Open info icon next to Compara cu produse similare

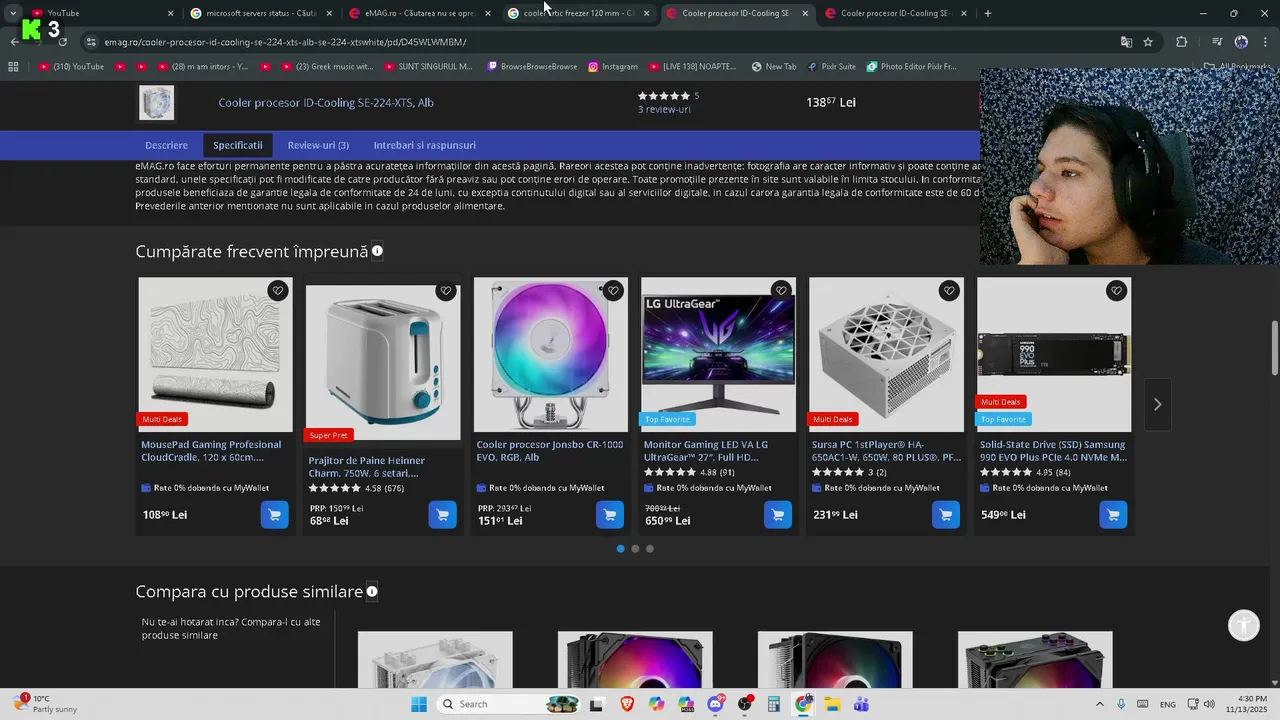372,591
